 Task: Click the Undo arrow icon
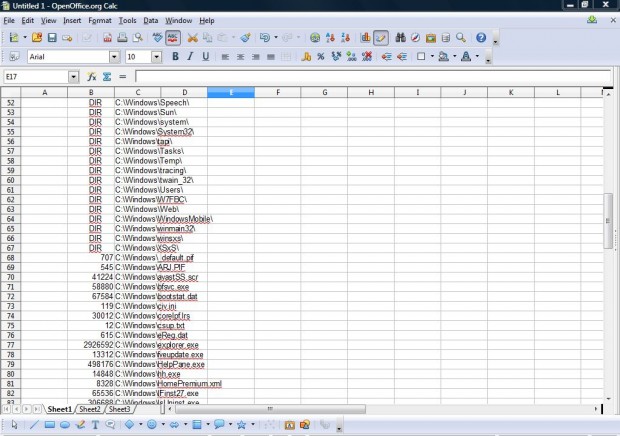pos(265,38)
